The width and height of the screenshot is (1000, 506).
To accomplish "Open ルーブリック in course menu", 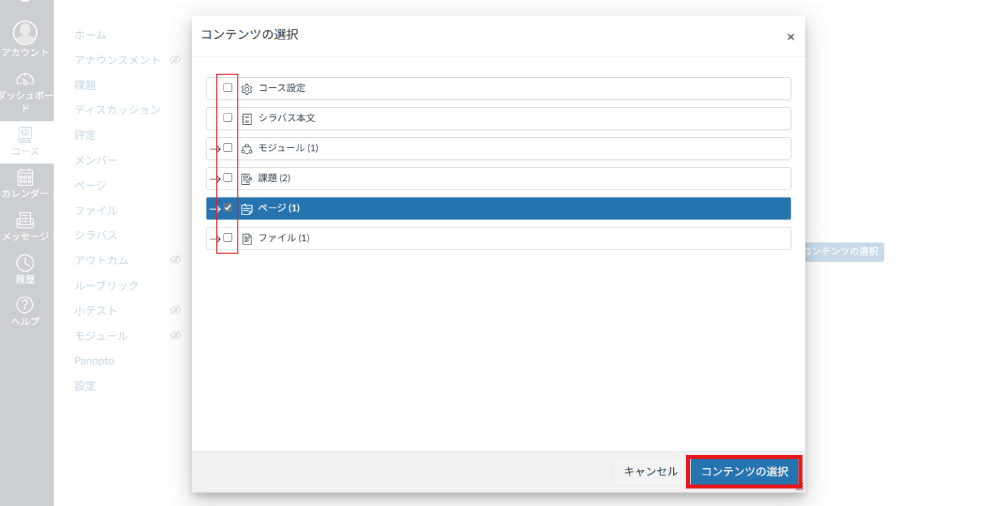I will click(x=107, y=285).
